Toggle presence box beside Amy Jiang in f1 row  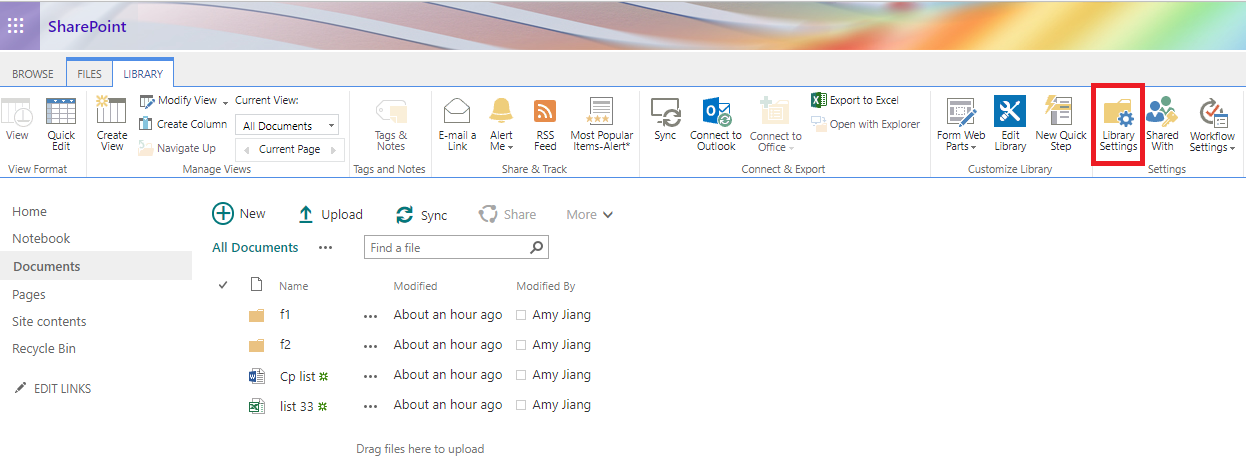click(521, 315)
